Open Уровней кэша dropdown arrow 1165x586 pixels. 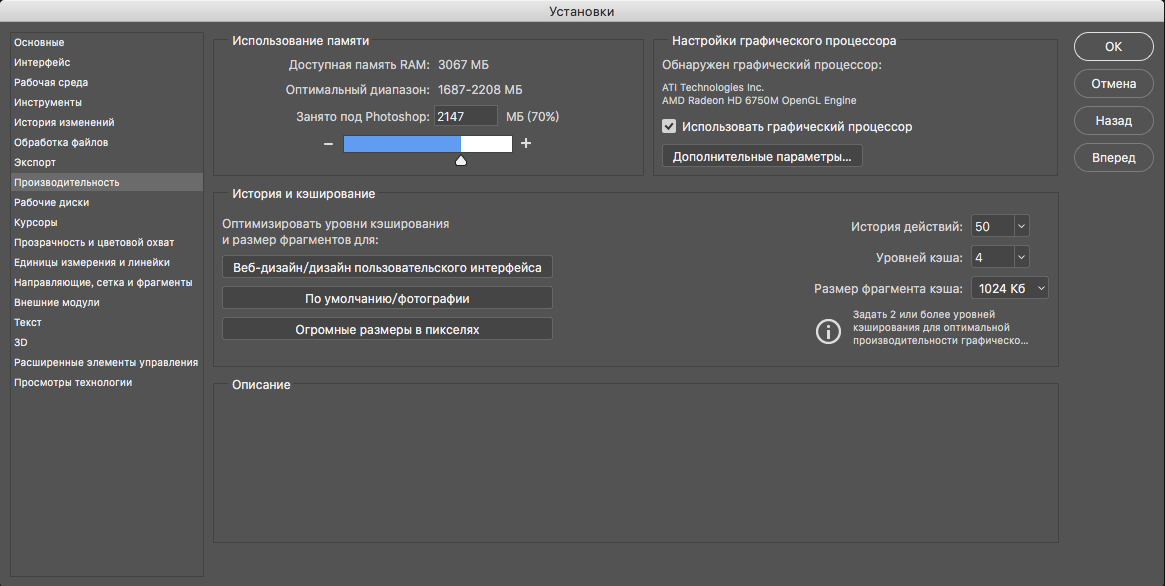pyautogui.click(x=1021, y=258)
